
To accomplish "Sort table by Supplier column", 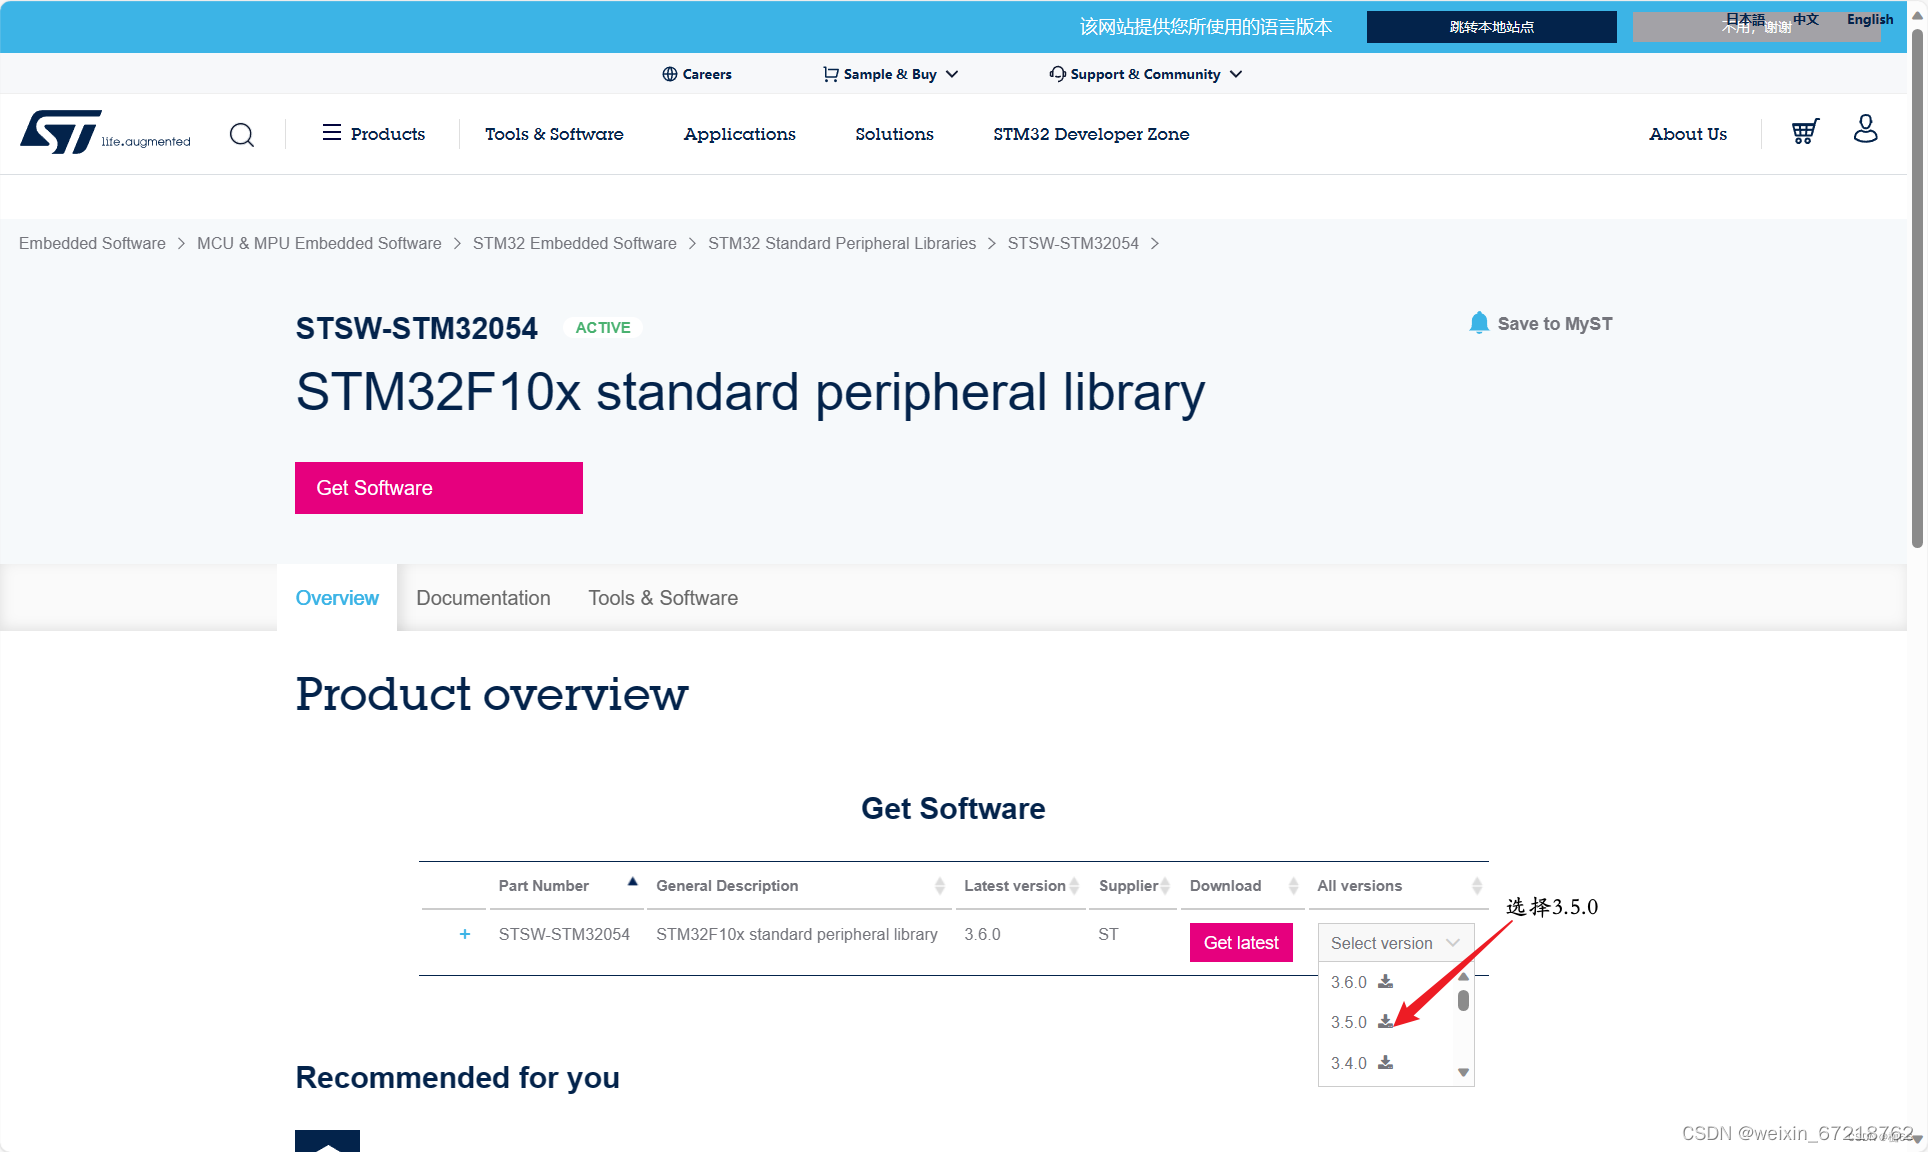I will [1165, 886].
